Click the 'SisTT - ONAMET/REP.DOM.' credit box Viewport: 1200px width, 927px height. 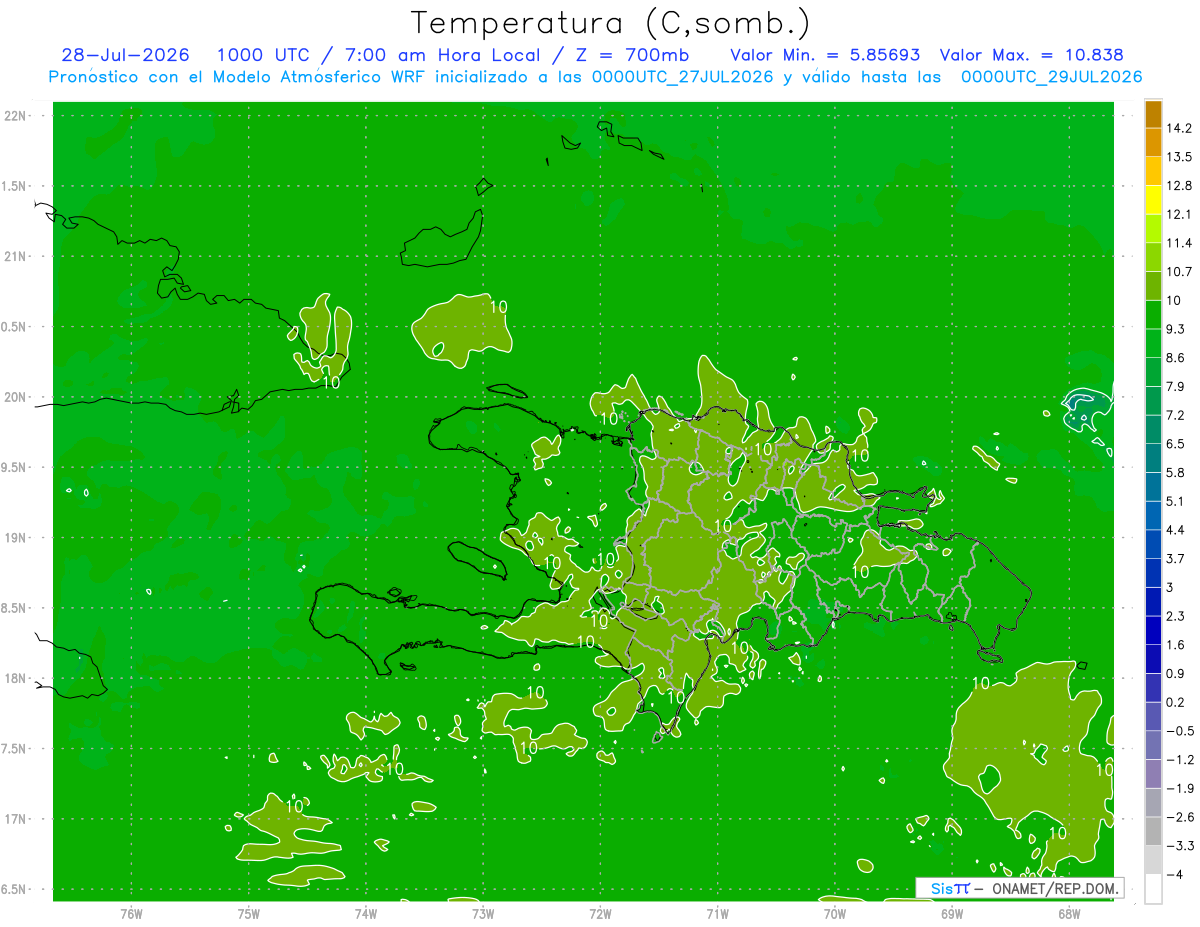point(1020,888)
